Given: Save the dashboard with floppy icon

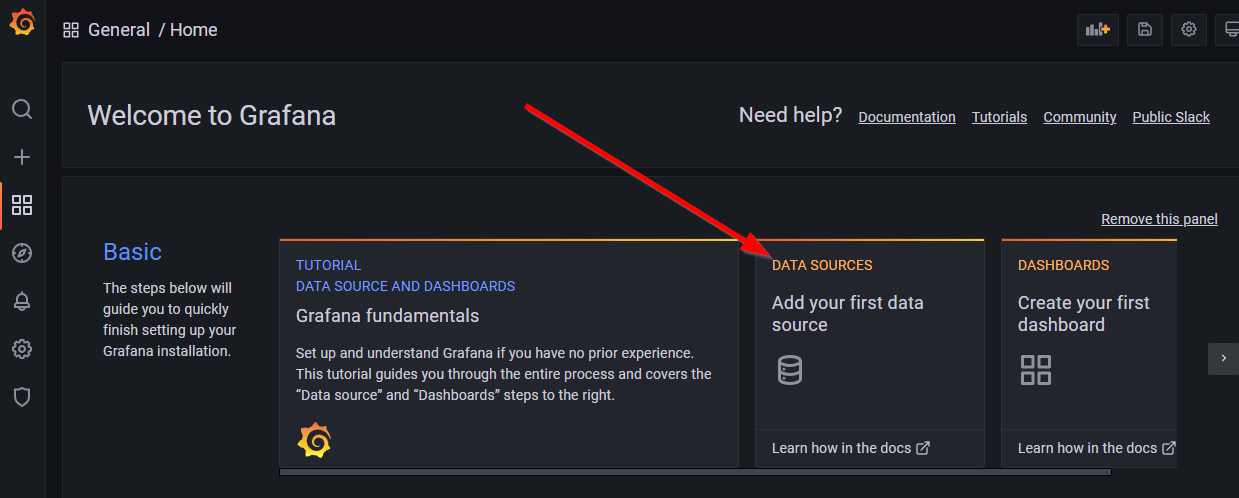Looking at the screenshot, I should click(1145, 30).
